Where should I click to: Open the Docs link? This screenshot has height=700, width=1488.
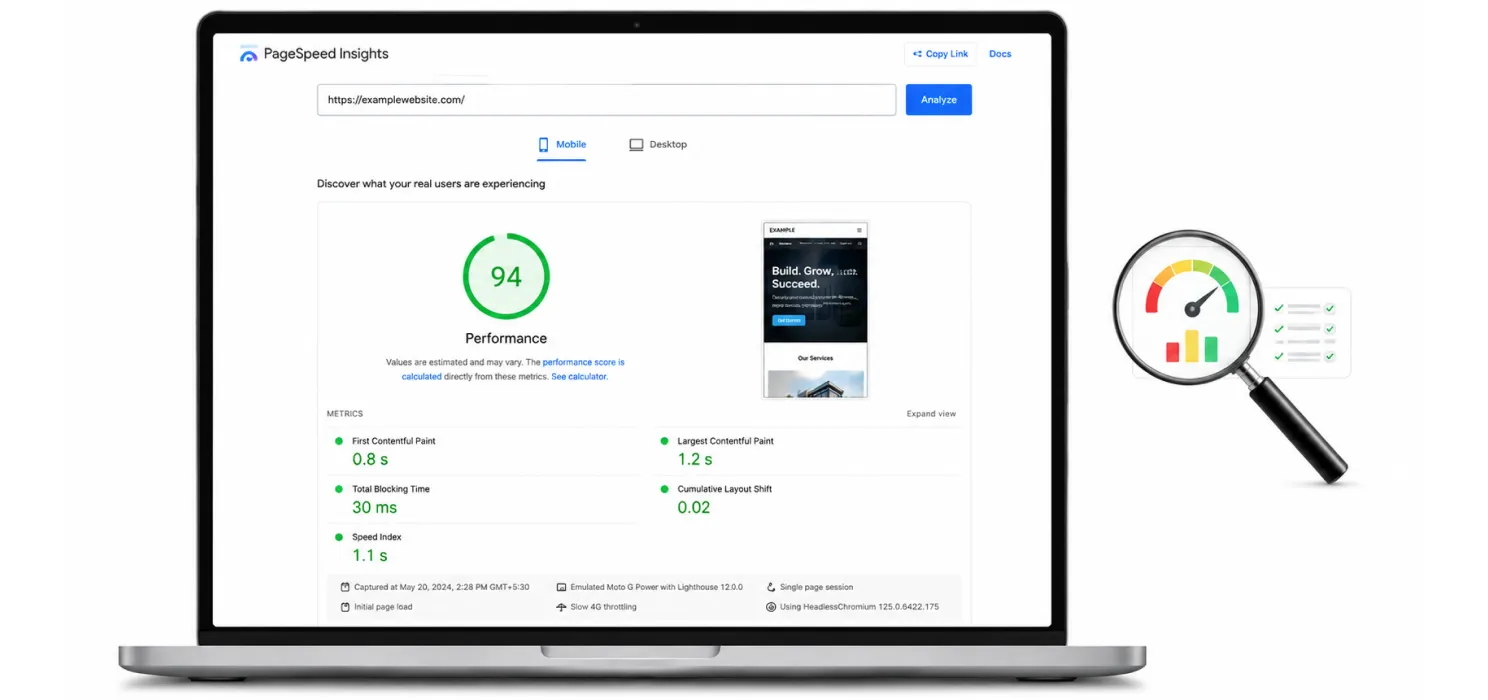[1000, 54]
